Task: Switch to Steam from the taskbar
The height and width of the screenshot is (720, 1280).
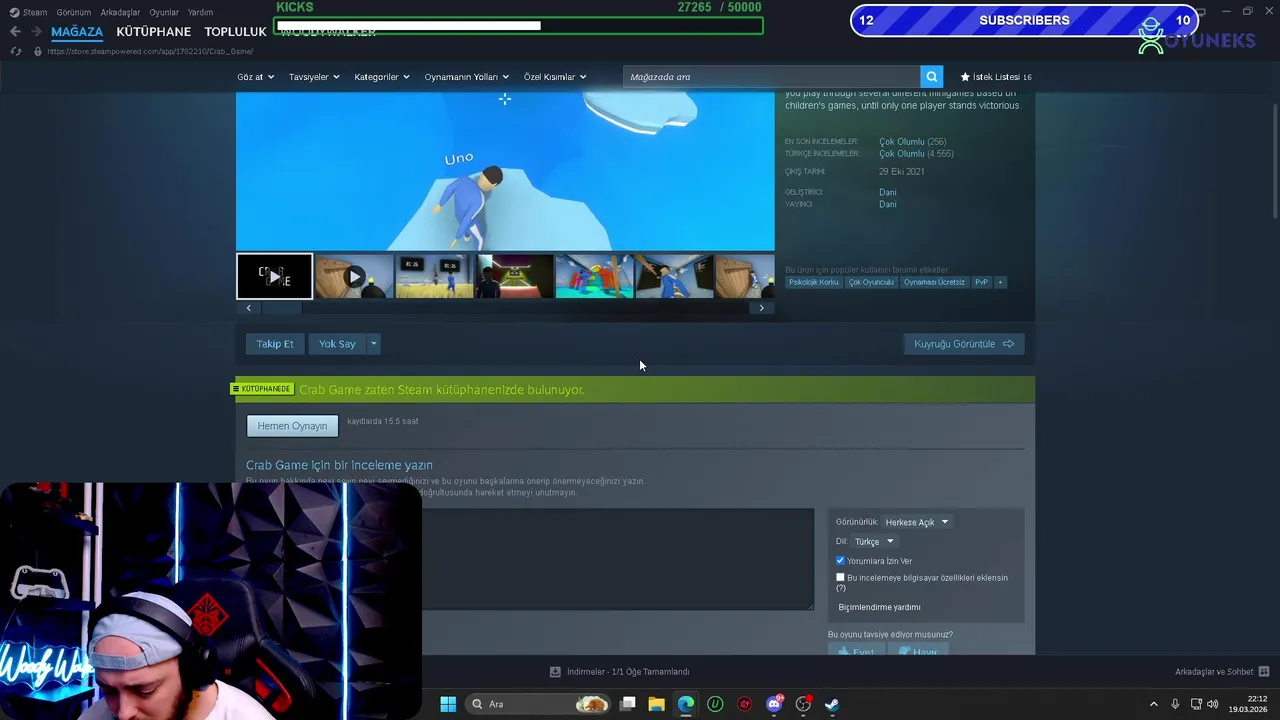Action: click(832, 704)
